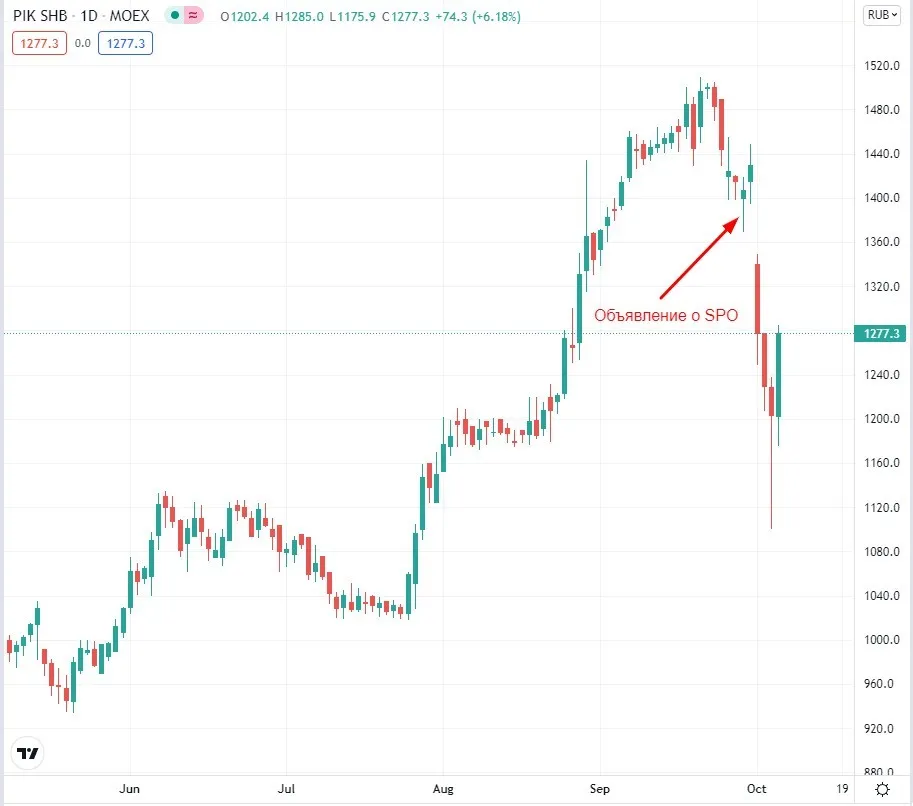This screenshot has width=913, height=806.
Task: Click the blue buy price 1277.3 box
Action: pyautogui.click(x=125, y=43)
